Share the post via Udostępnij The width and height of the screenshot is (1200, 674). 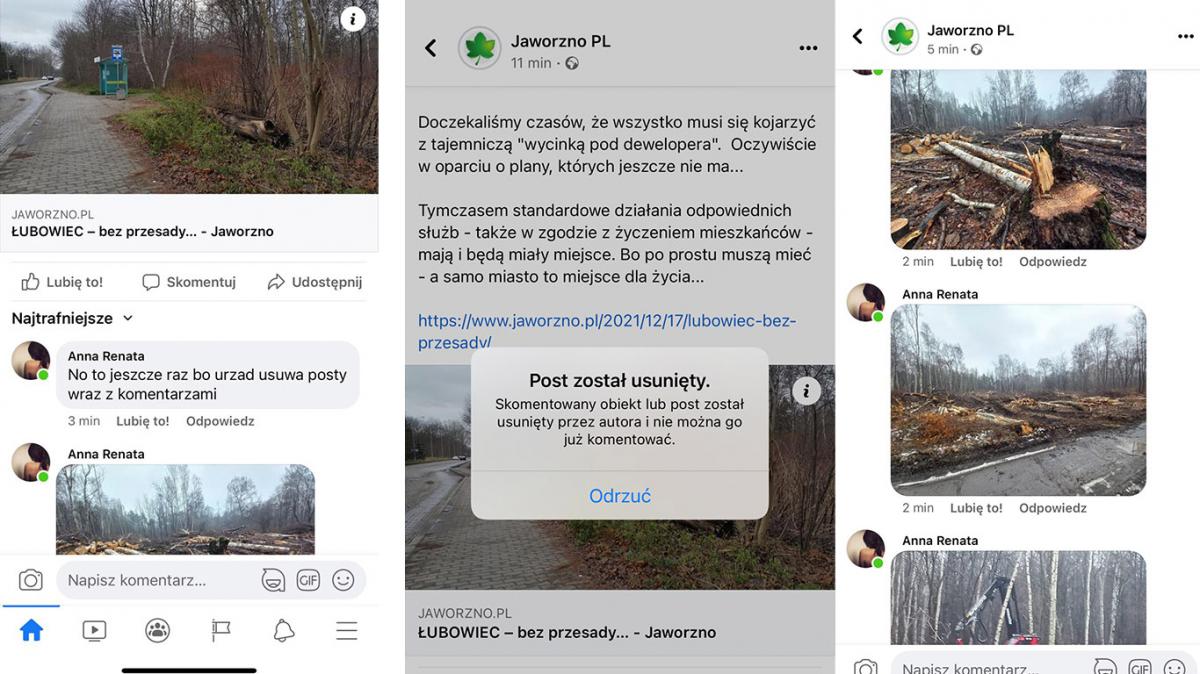click(314, 282)
